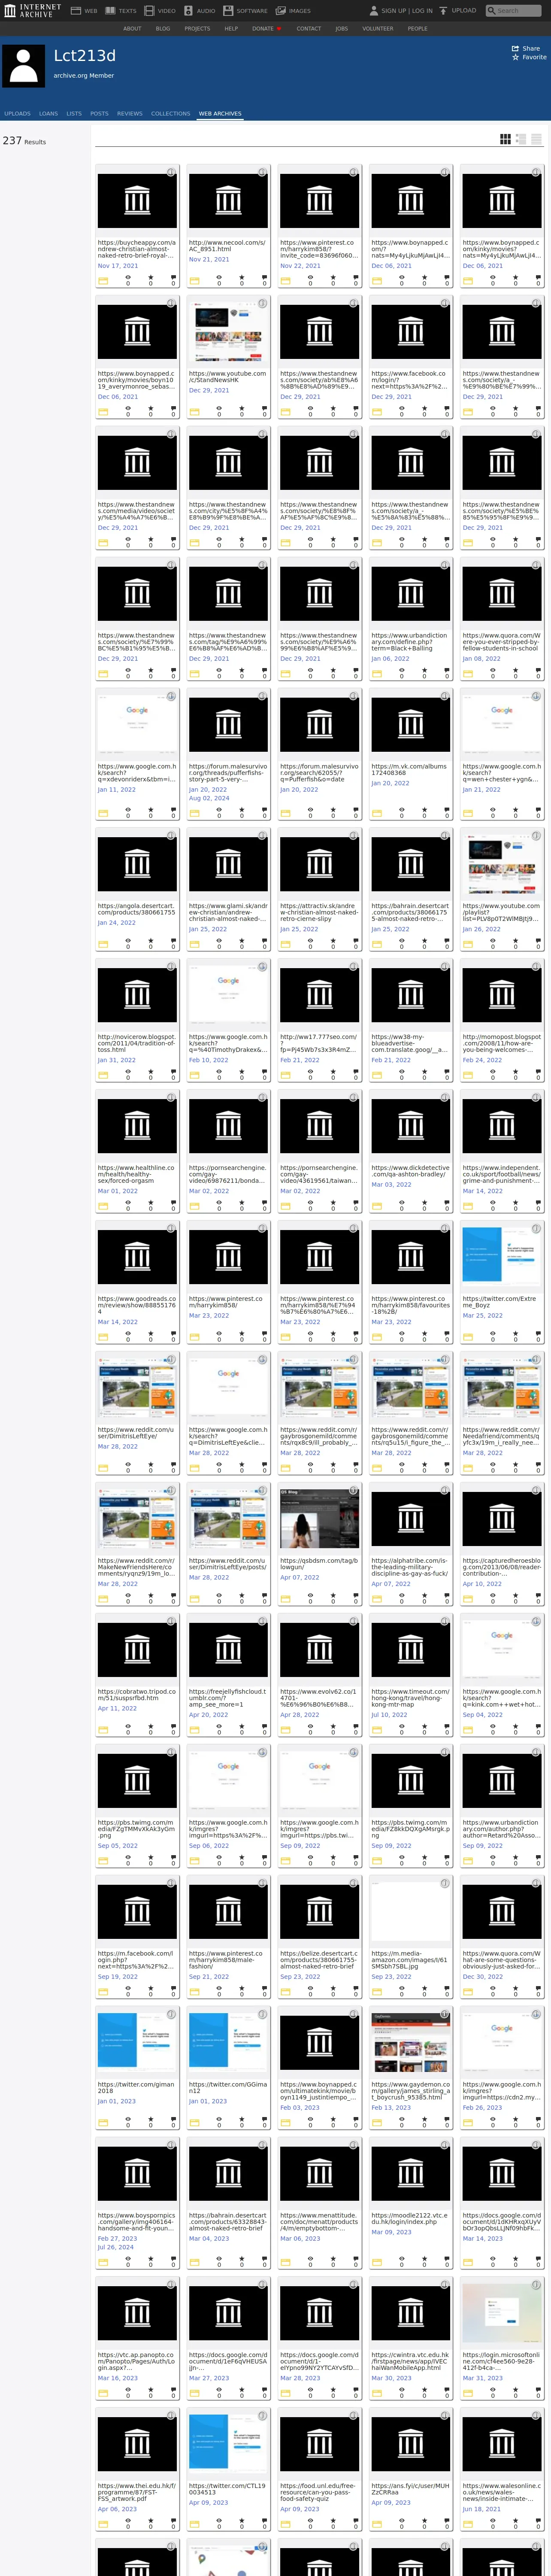Open the PROJECTS menu item
This screenshot has height=2576, width=551.
tap(197, 29)
